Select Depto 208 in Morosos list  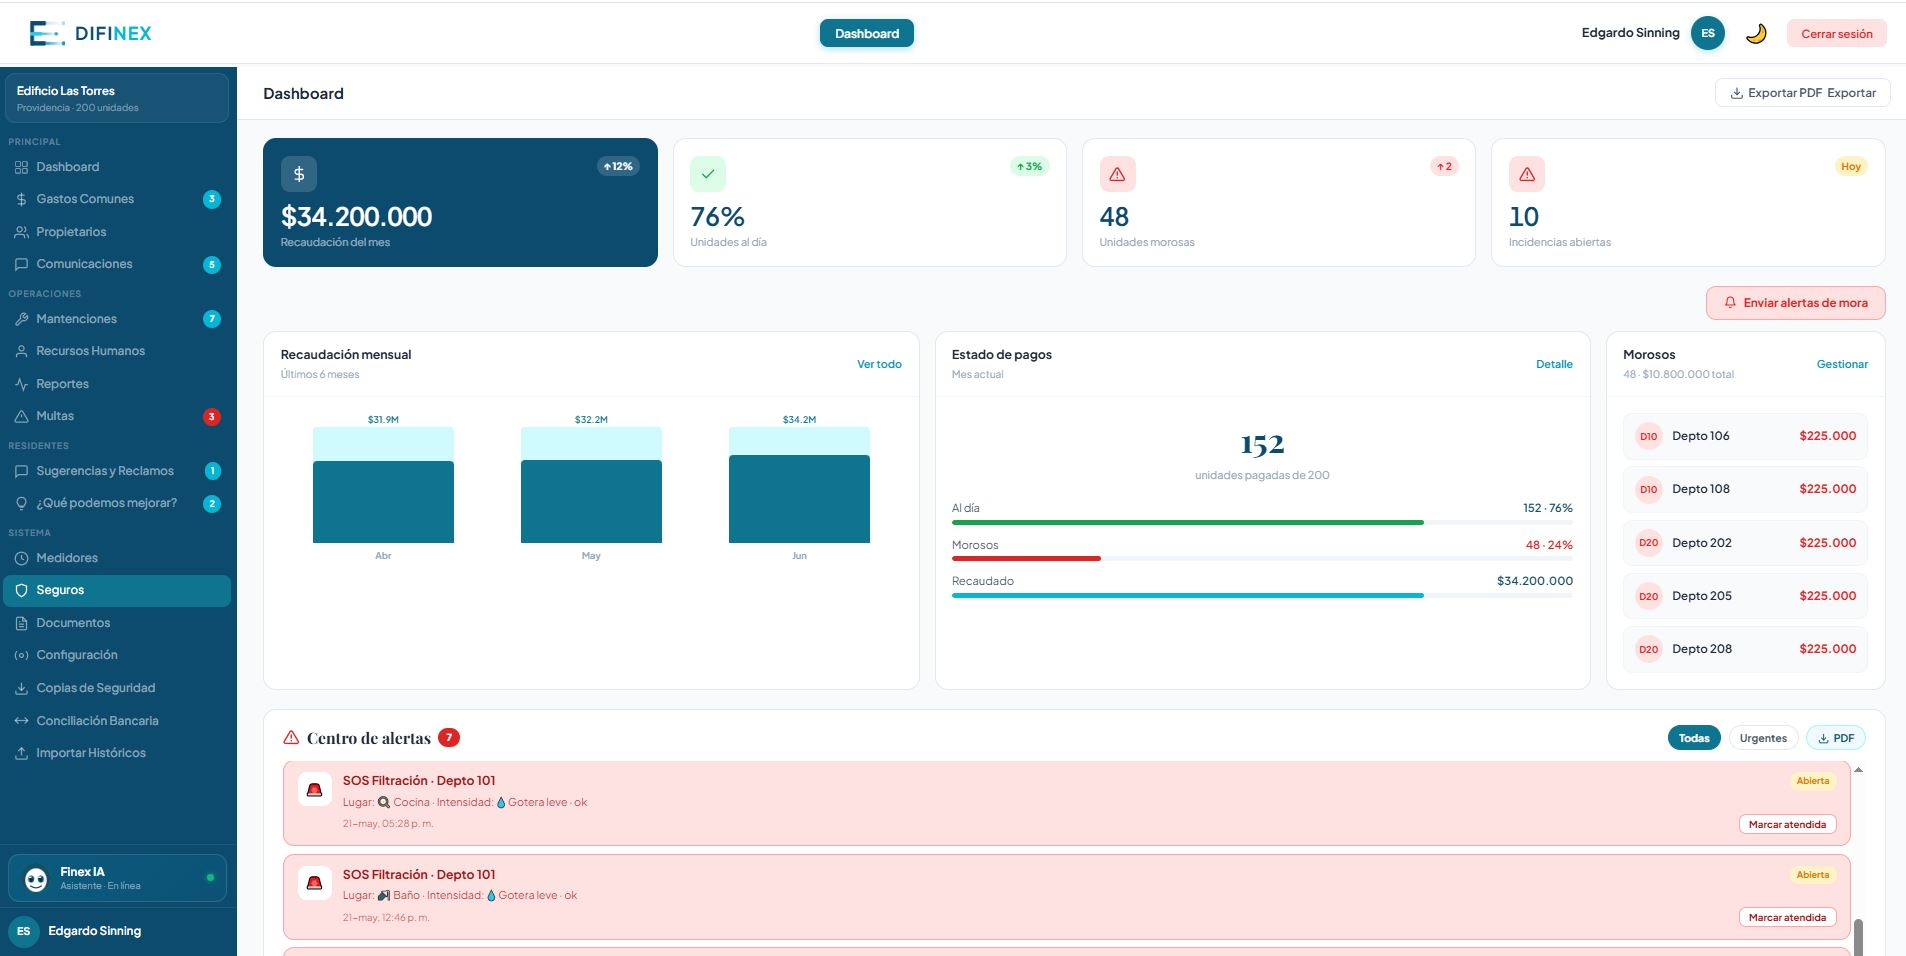point(1745,649)
